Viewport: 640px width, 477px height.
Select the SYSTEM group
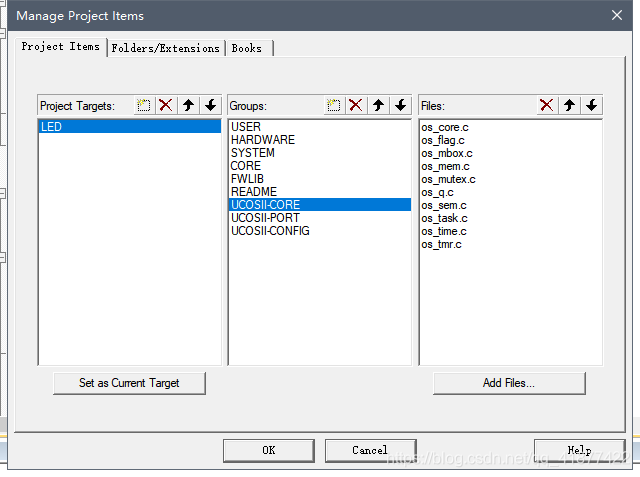pos(320,153)
